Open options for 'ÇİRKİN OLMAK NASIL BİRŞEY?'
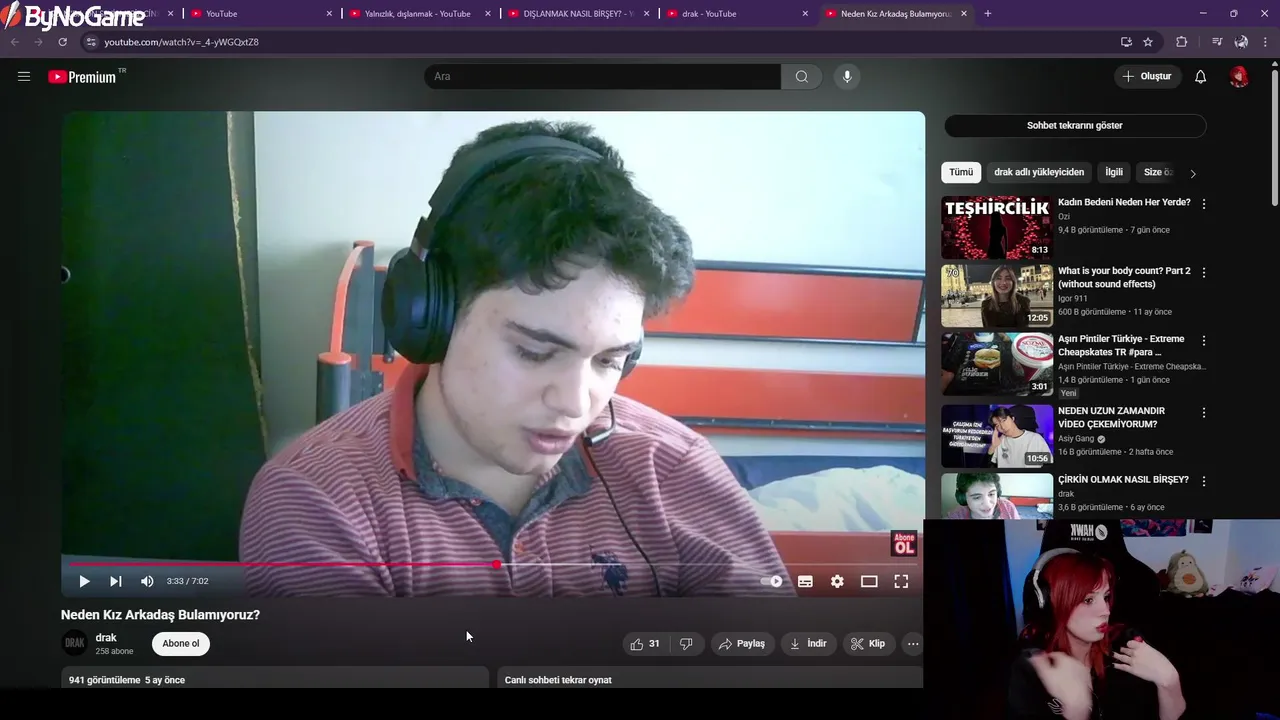This screenshot has width=1280, height=720. coord(1204,481)
